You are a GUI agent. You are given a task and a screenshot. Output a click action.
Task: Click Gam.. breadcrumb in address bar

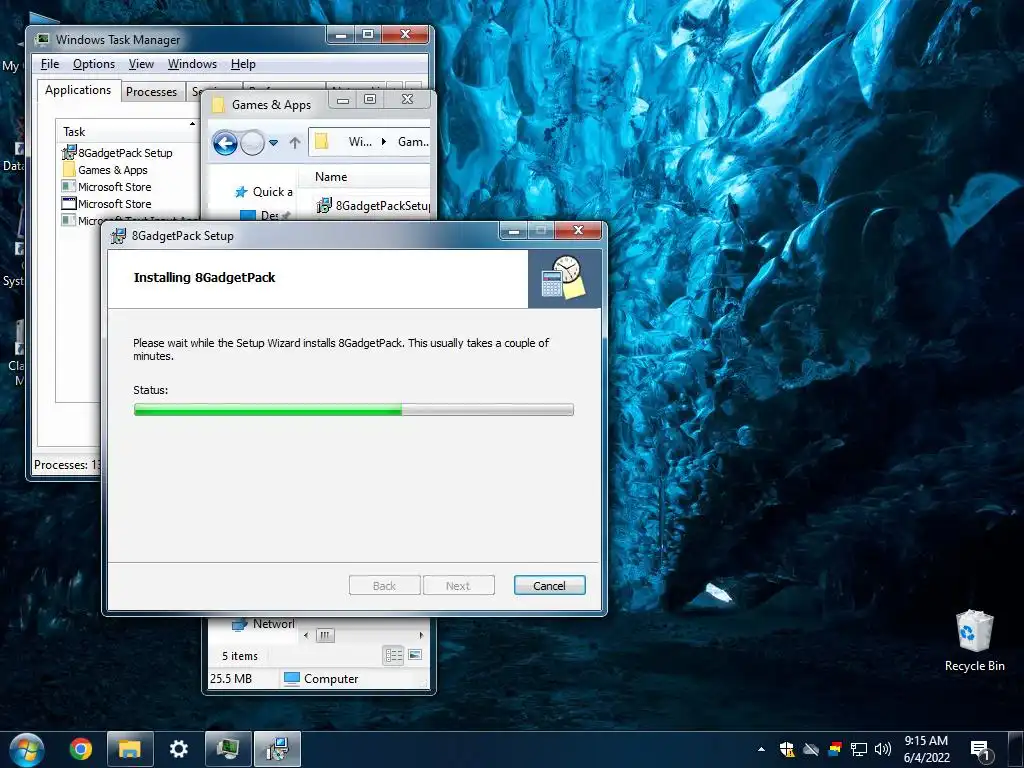tap(413, 142)
